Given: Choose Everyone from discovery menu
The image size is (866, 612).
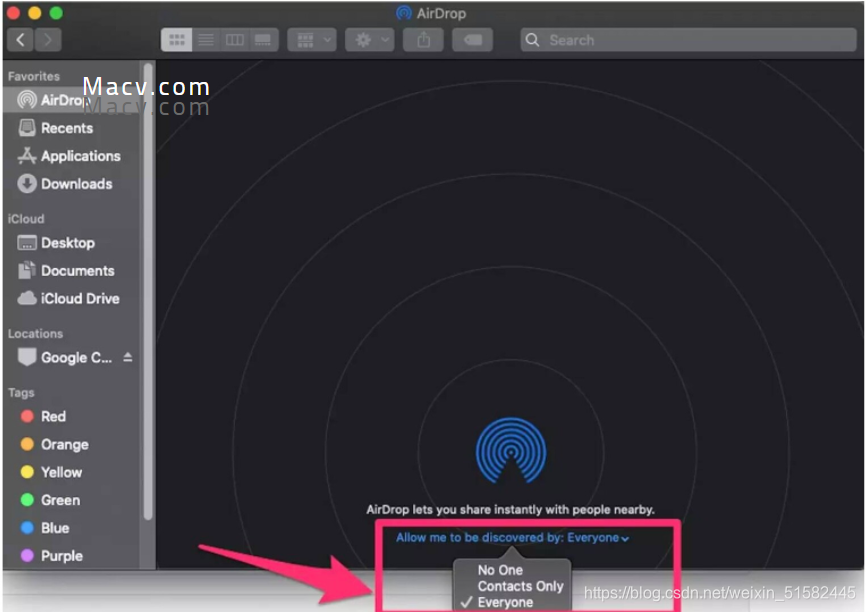Looking at the screenshot, I should pos(505,602).
